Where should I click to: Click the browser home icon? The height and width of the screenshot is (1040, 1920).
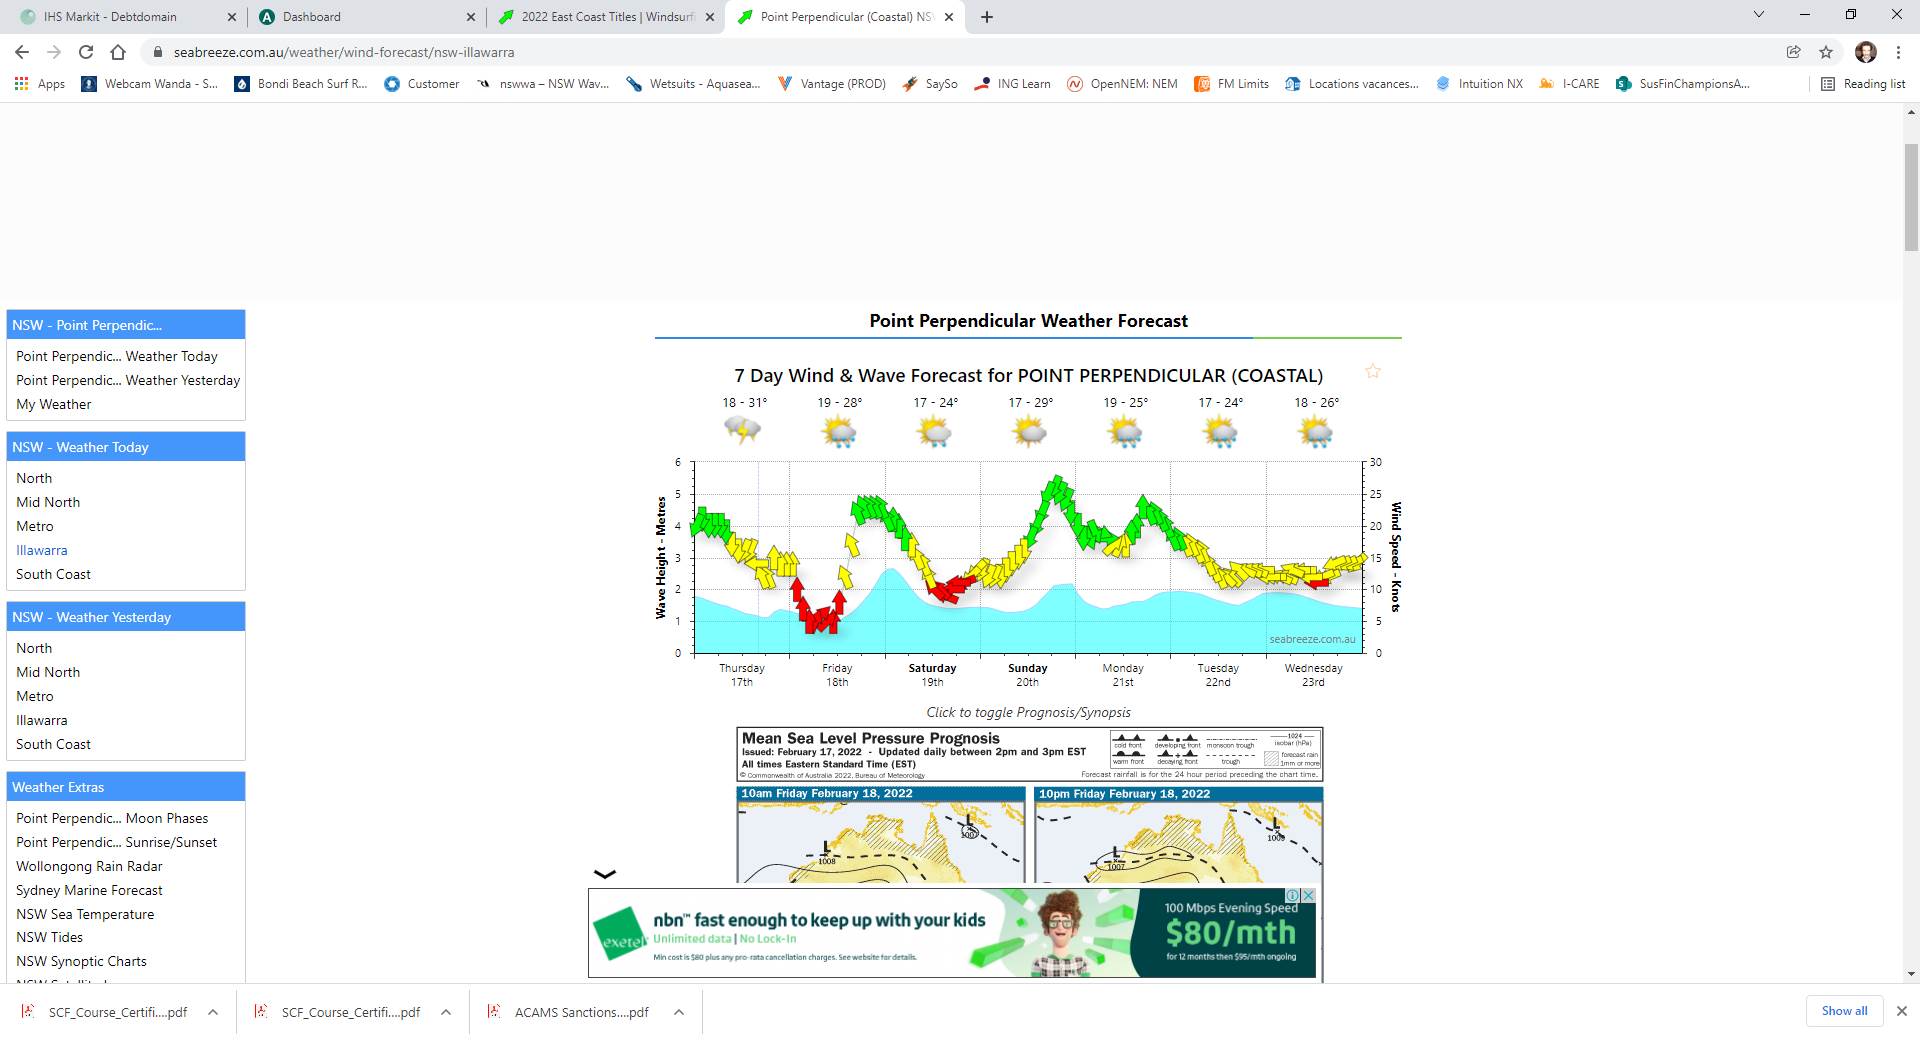(x=118, y=52)
